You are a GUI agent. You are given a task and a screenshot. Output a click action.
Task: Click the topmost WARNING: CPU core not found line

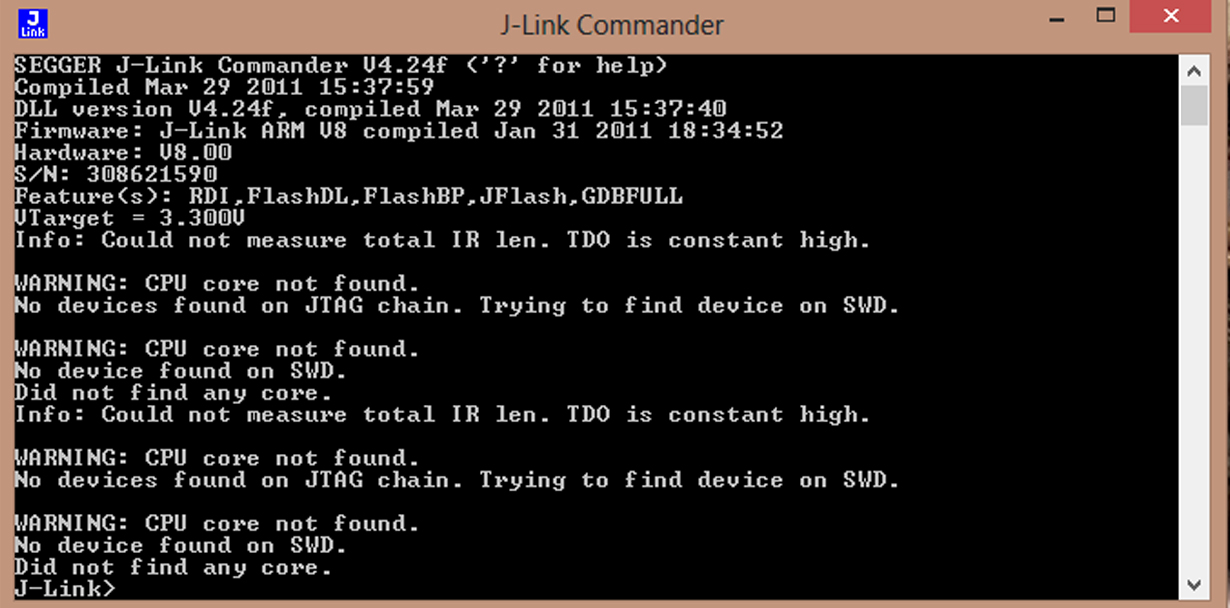pyautogui.click(x=217, y=283)
